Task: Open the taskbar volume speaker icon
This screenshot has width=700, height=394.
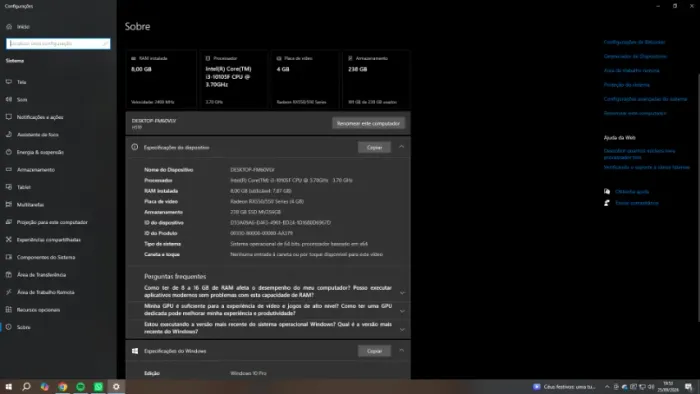Action: (x=651, y=387)
